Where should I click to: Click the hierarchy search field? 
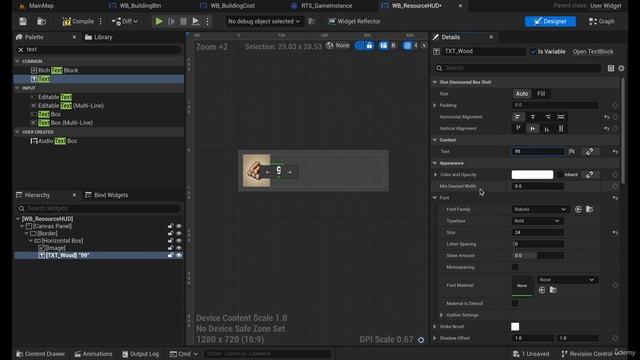[98, 209]
